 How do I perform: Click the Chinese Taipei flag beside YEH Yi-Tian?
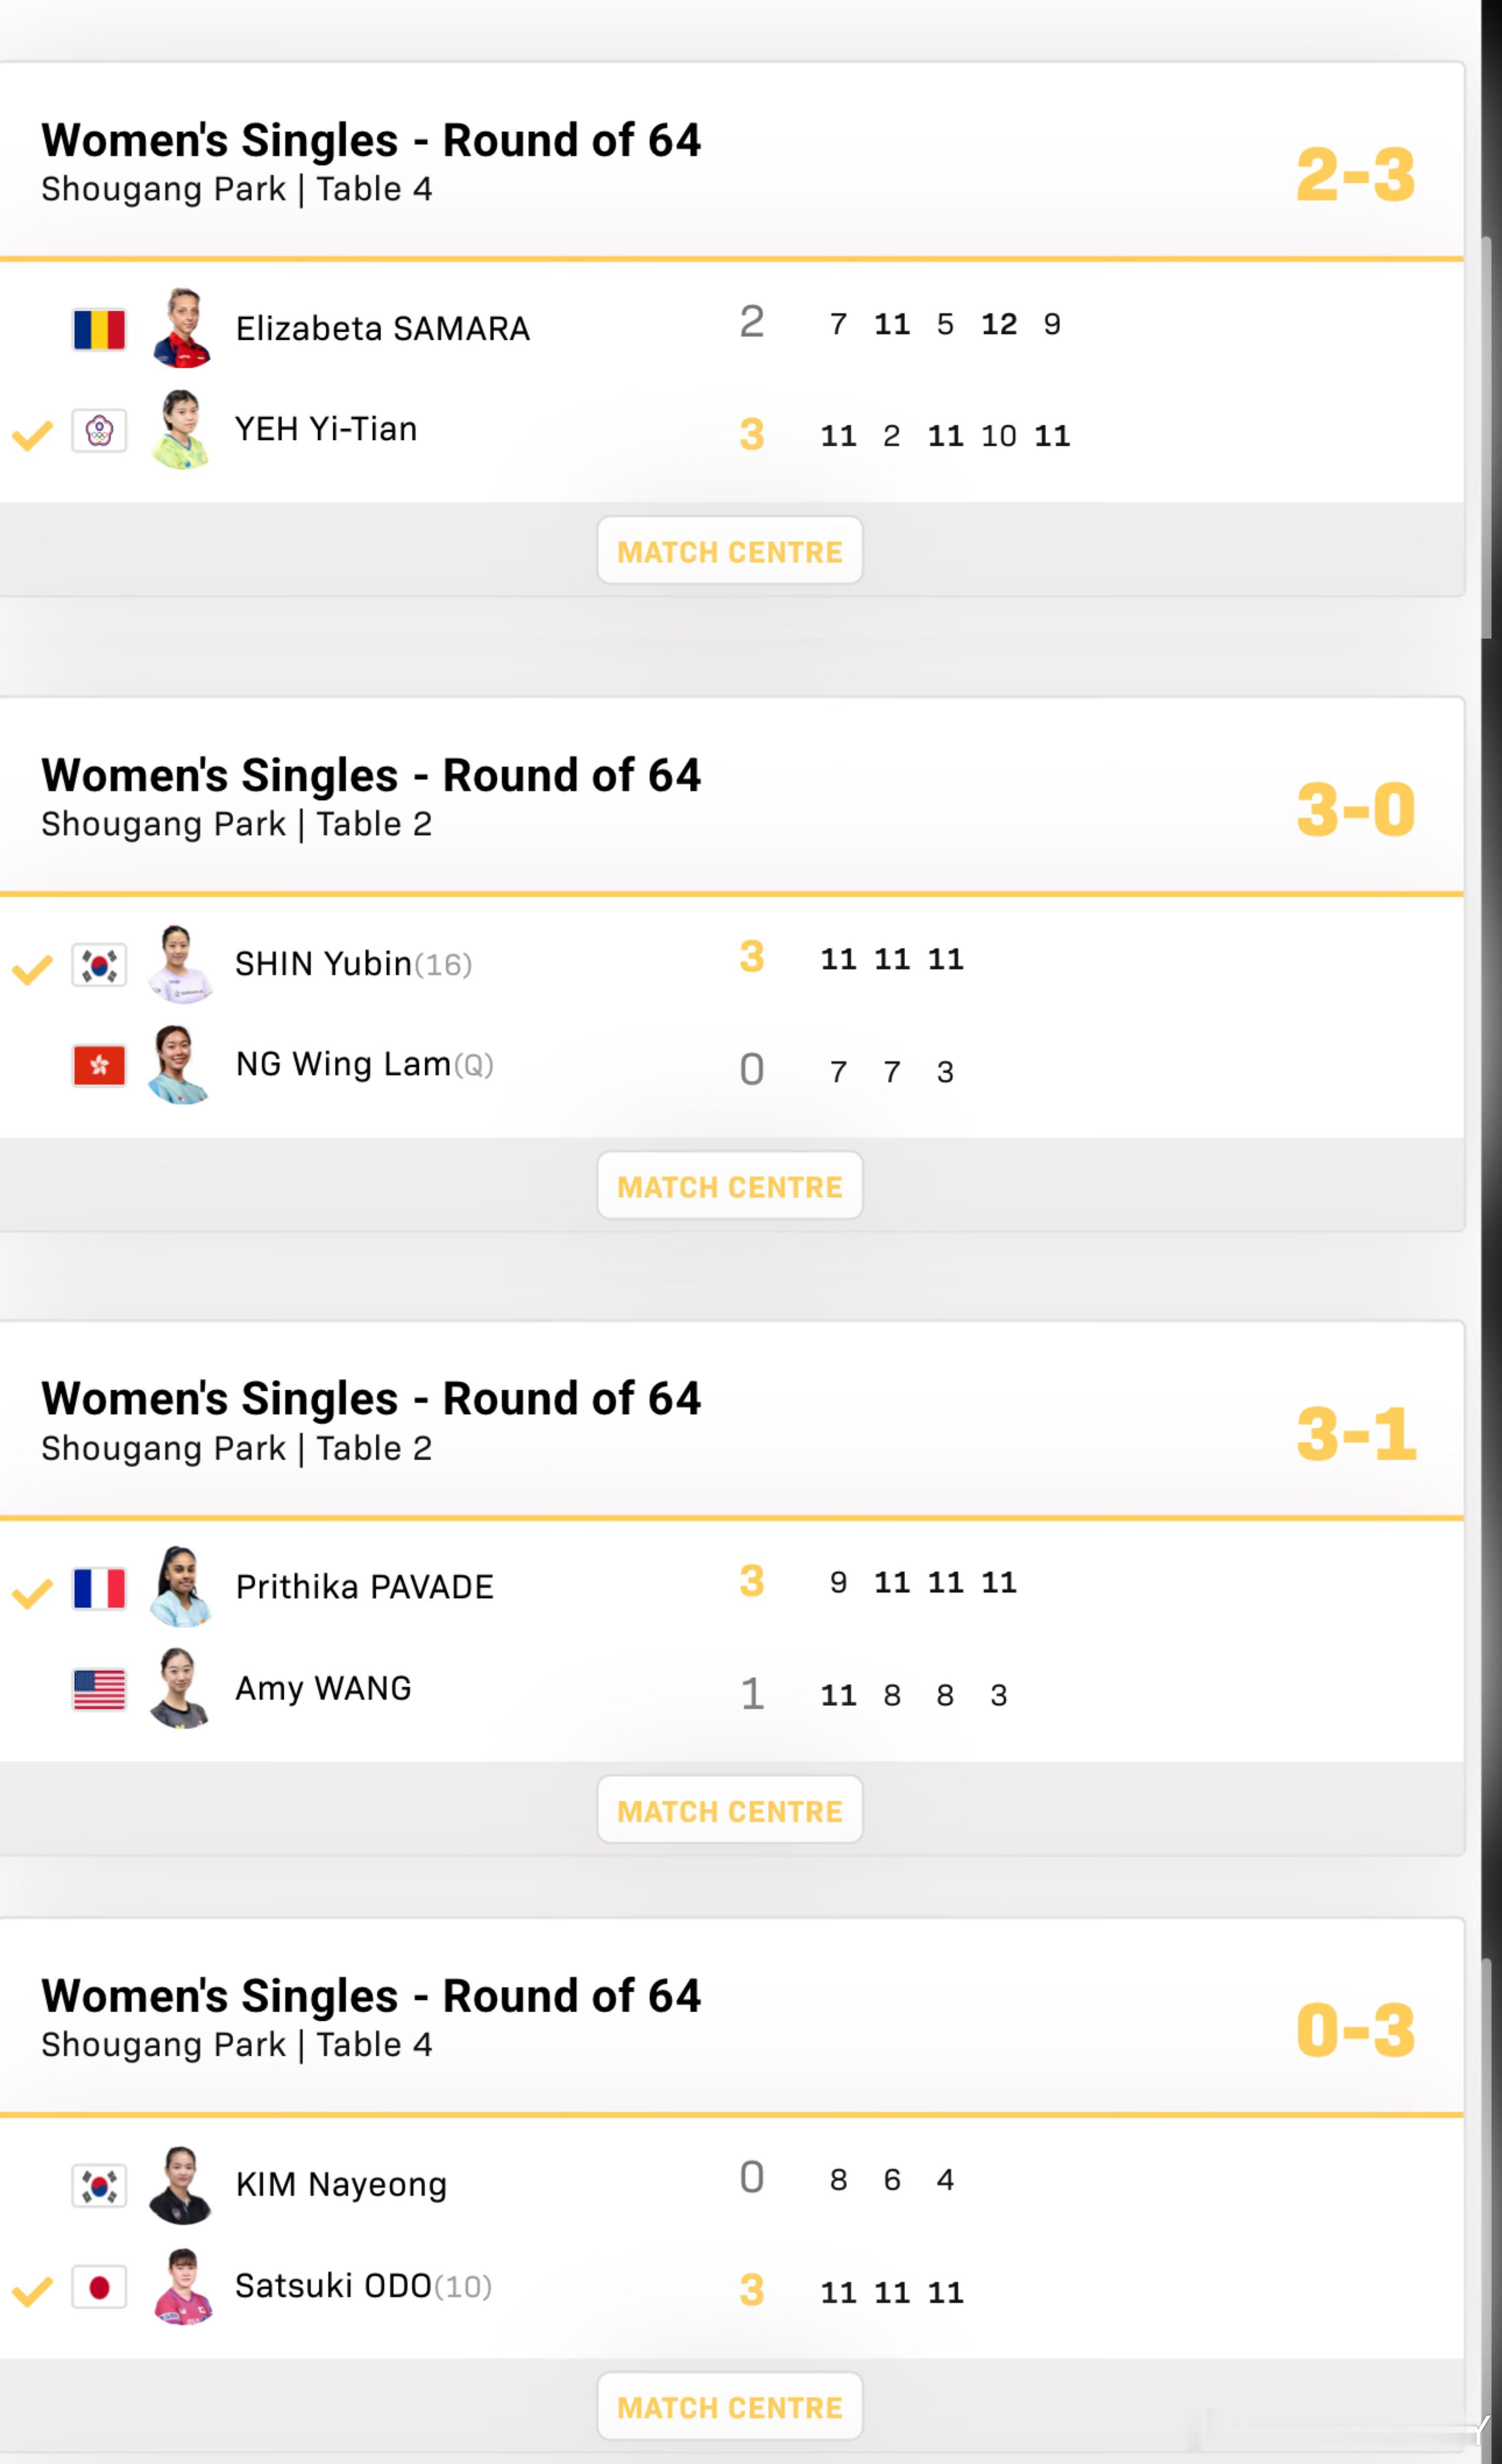click(x=99, y=431)
